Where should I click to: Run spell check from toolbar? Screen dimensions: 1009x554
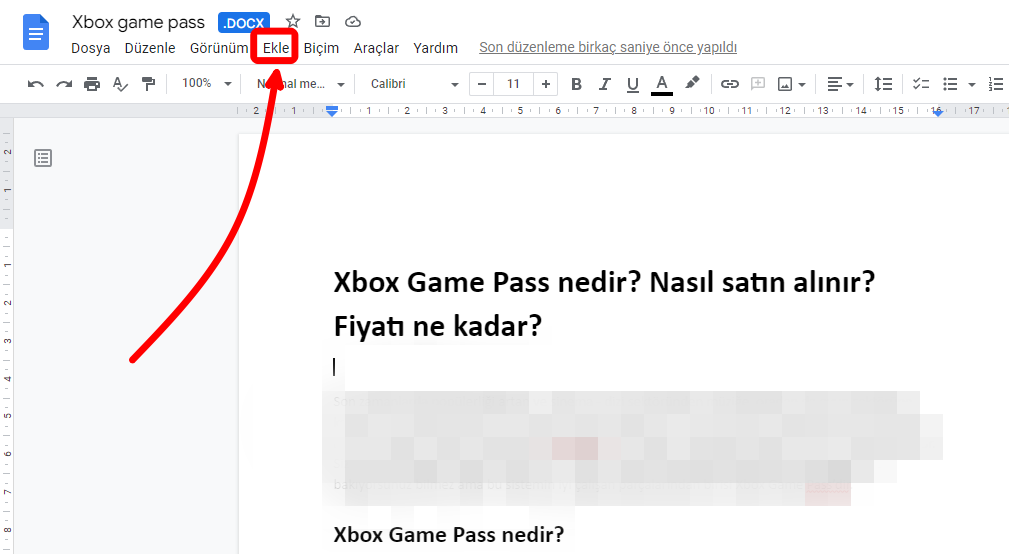click(120, 84)
